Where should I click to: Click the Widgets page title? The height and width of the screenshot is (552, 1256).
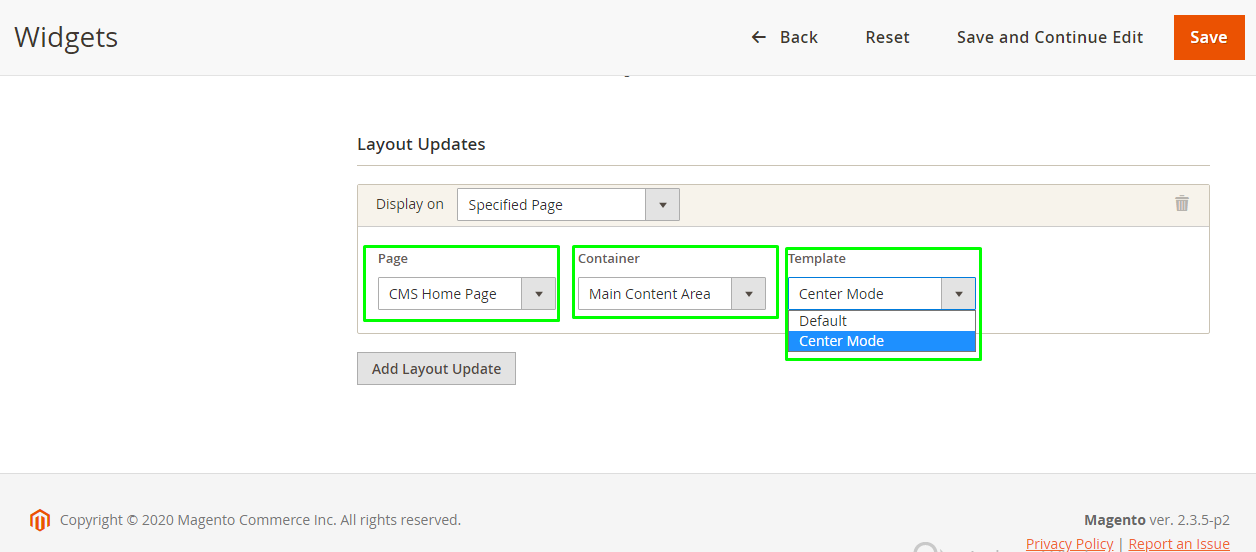point(66,38)
